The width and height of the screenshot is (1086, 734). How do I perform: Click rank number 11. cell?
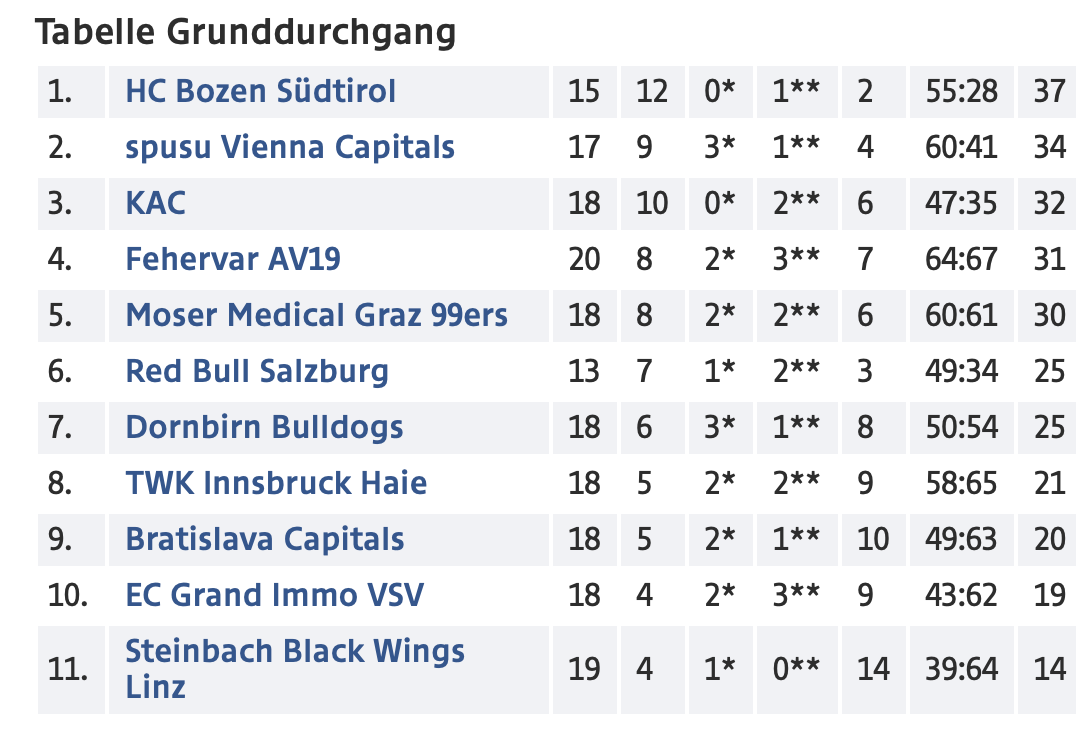71,670
